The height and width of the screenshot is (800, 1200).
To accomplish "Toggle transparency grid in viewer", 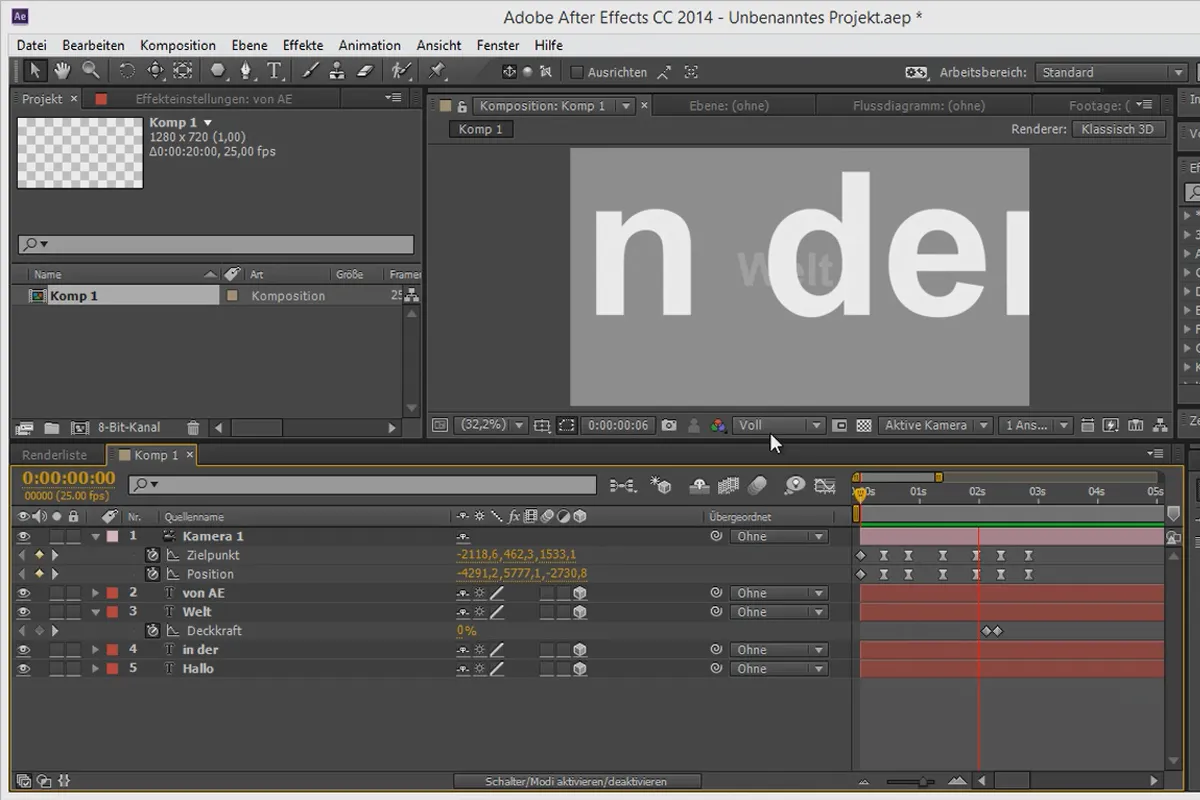I will coord(864,425).
